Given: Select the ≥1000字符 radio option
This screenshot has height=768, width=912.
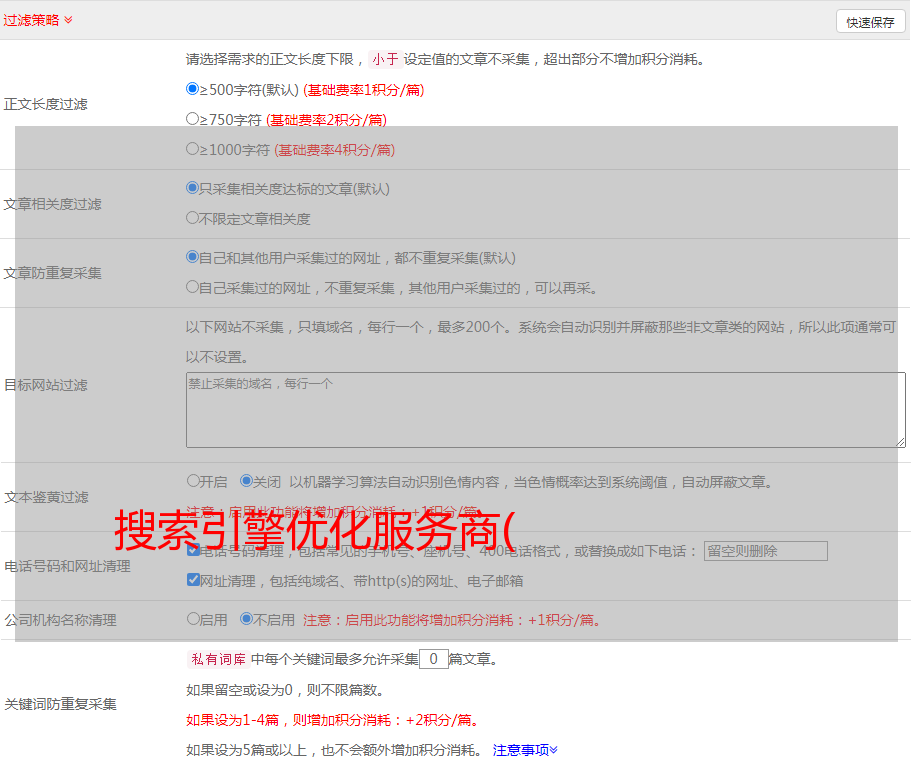Looking at the screenshot, I should point(192,149).
